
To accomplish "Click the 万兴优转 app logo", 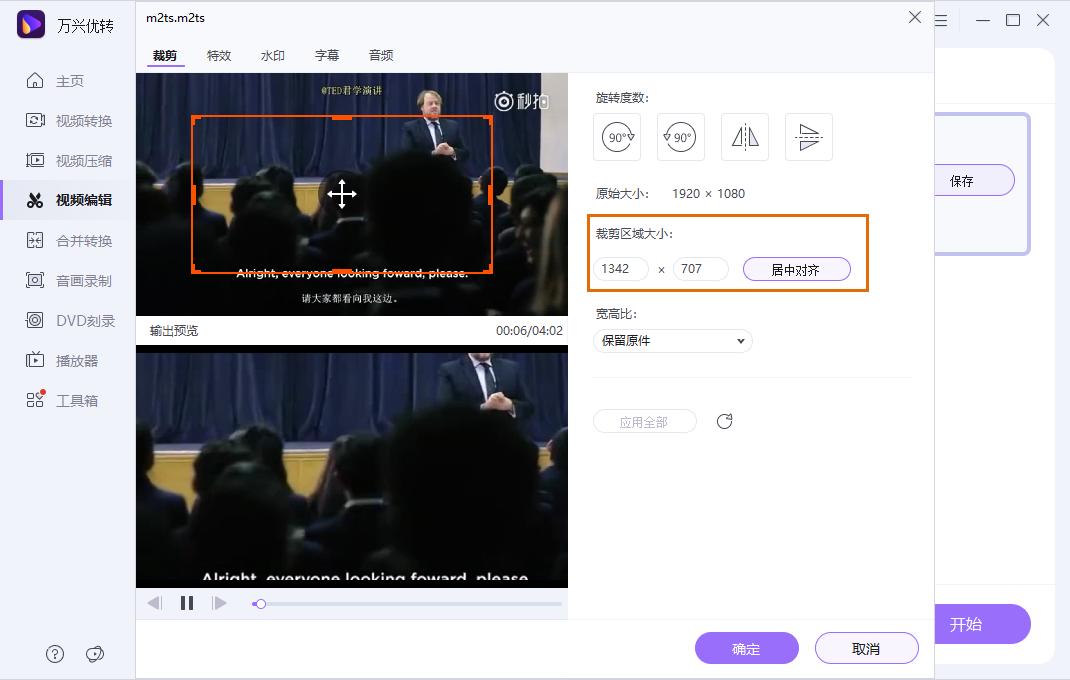I will click(31, 25).
